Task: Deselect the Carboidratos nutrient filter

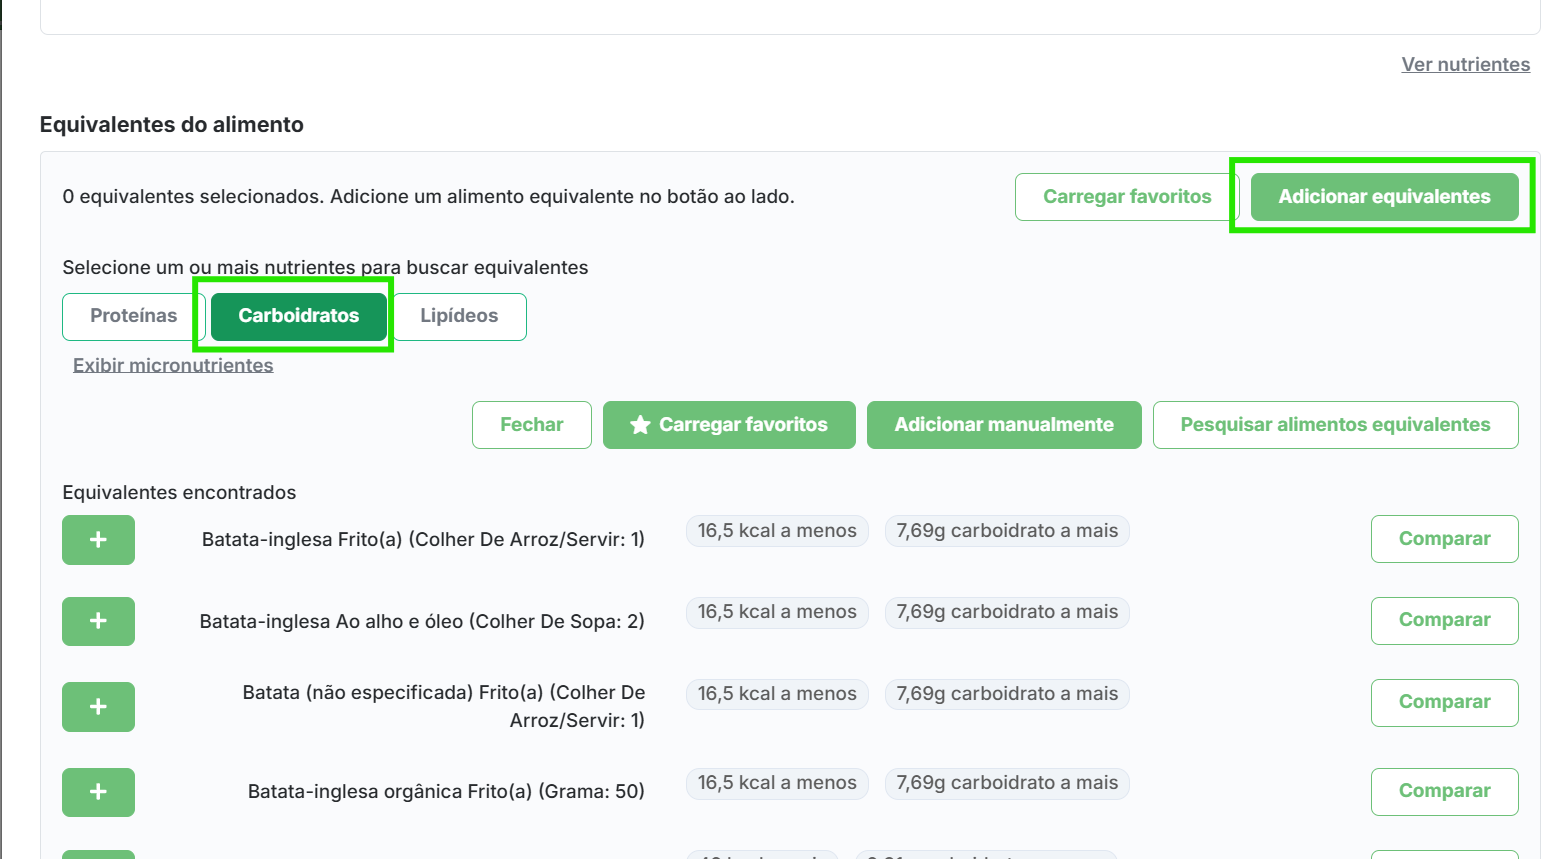Action: coord(298,316)
